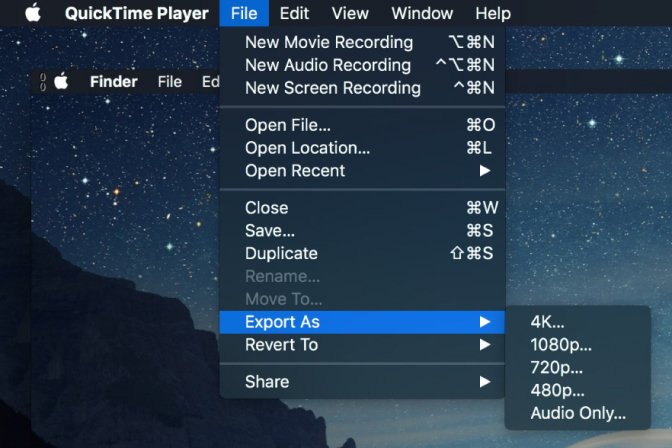Open the View menu

coord(350,13)
